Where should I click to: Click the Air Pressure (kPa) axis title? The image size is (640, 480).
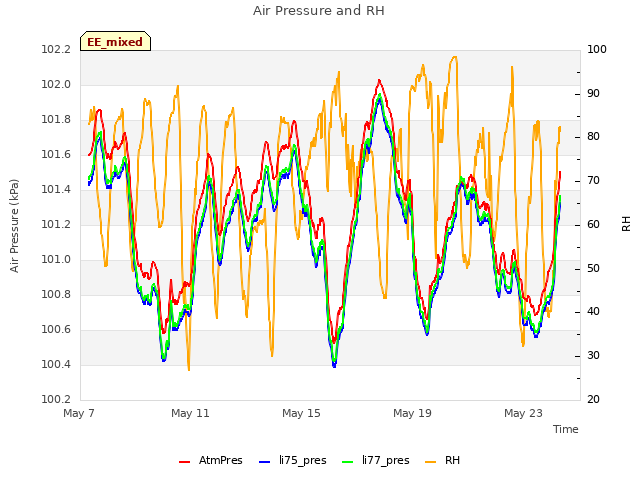(14, 226)
